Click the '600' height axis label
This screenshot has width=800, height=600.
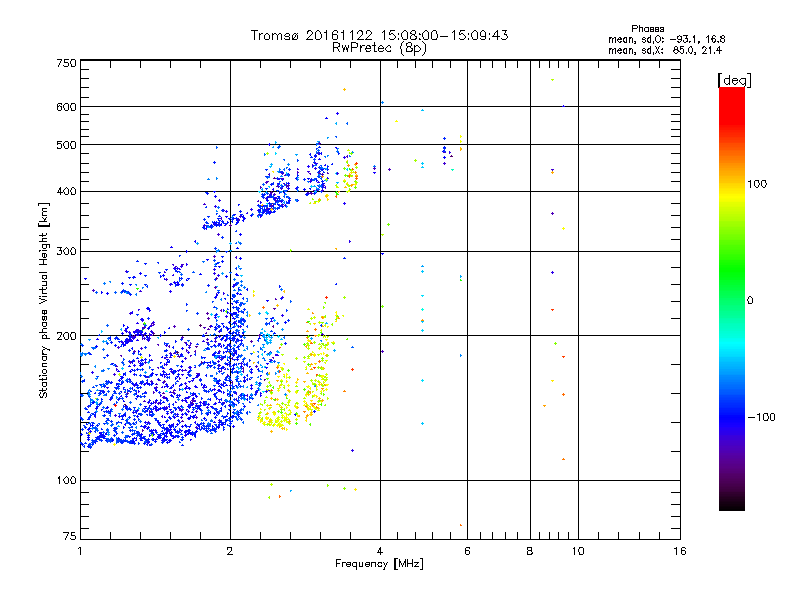[66, 107]
